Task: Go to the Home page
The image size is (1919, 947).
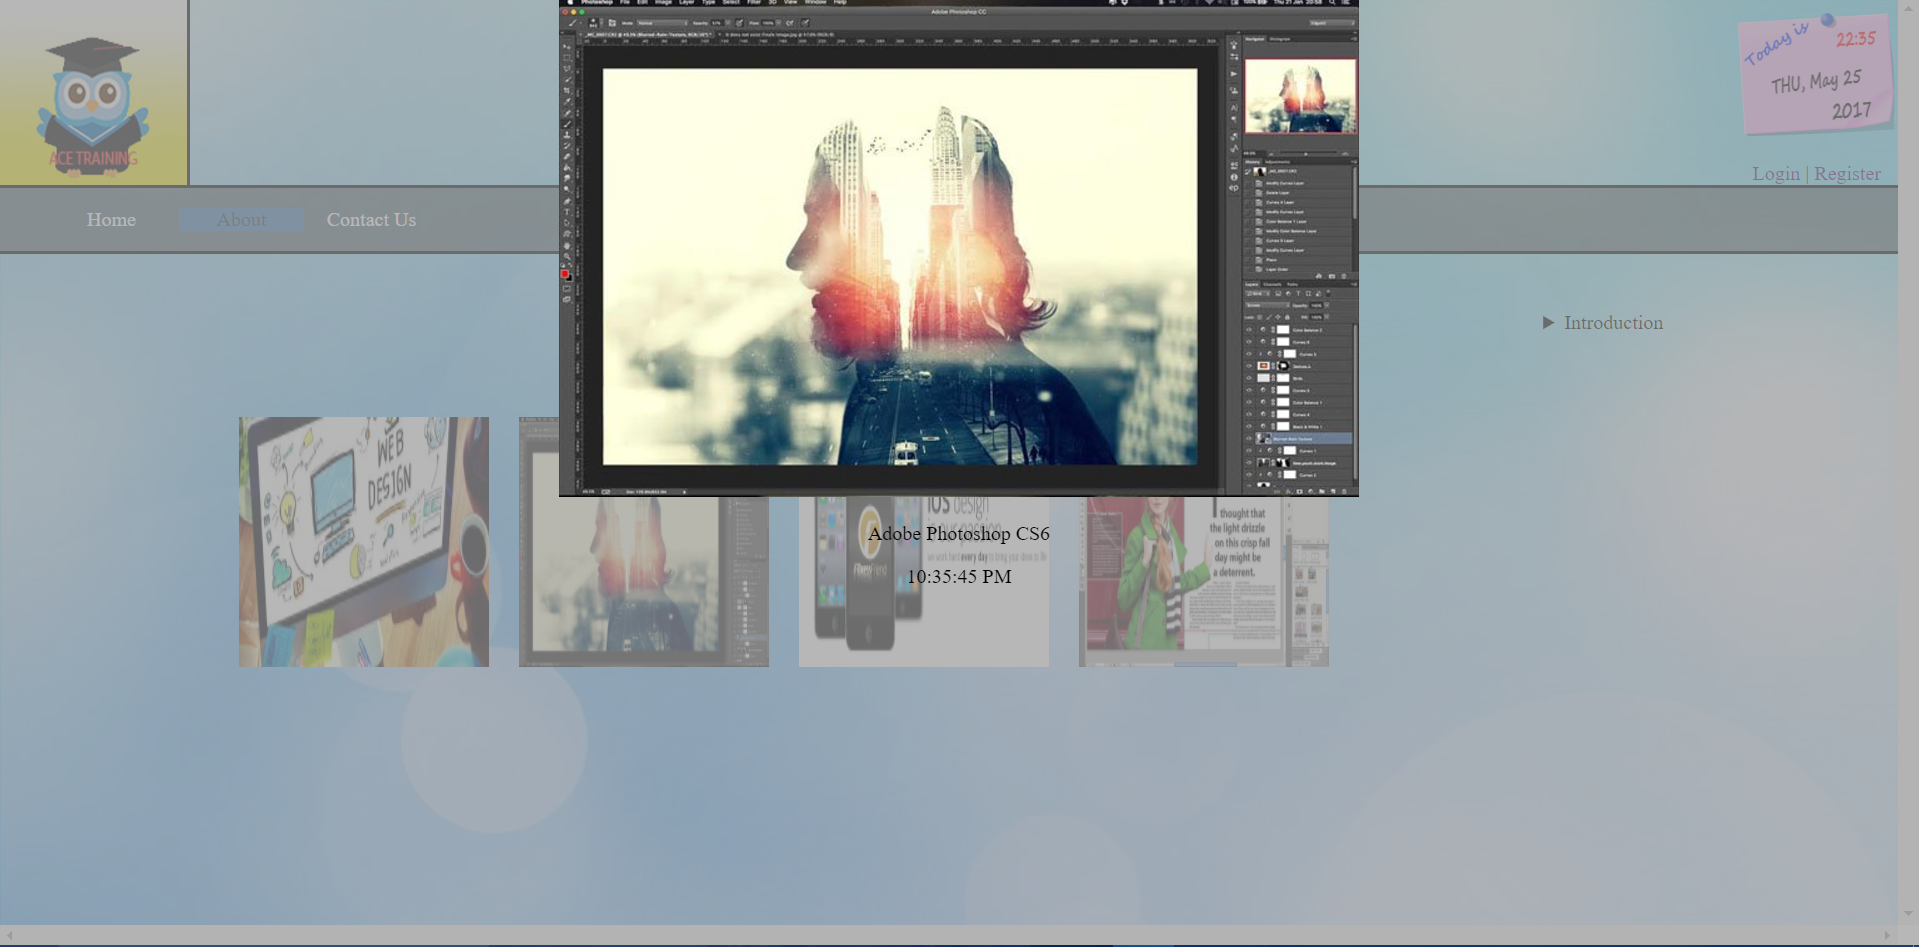Action: (x=111, y=220)
